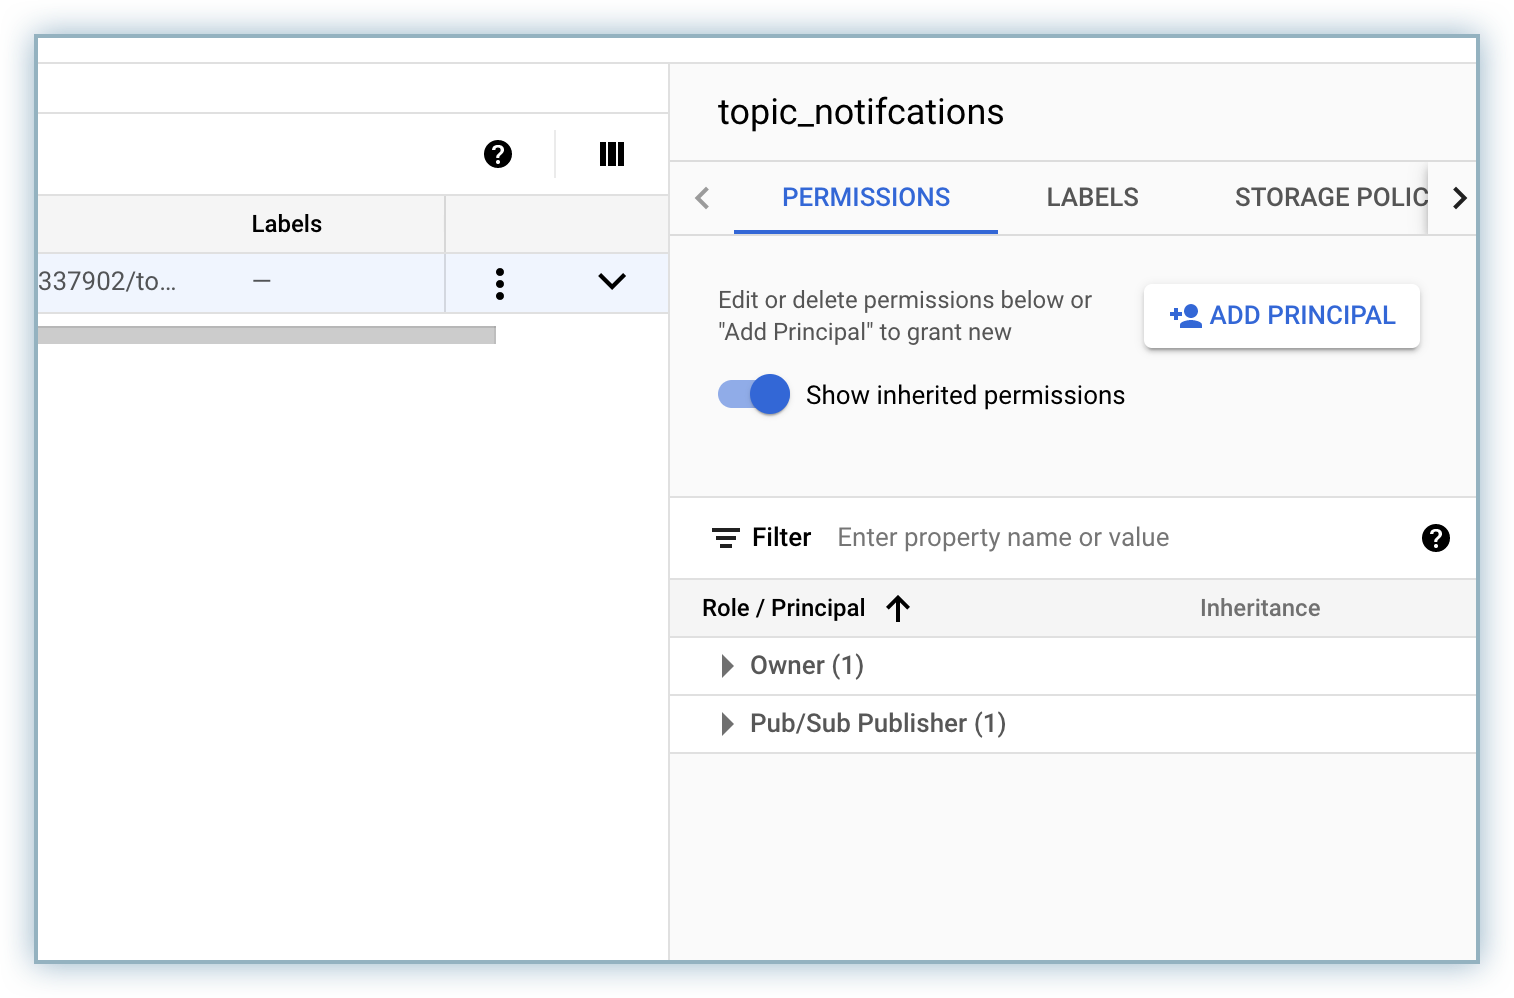This screenshot has width=1514, height=998.
Task: Click the help icon above the topics table
Action: (498, 154)
